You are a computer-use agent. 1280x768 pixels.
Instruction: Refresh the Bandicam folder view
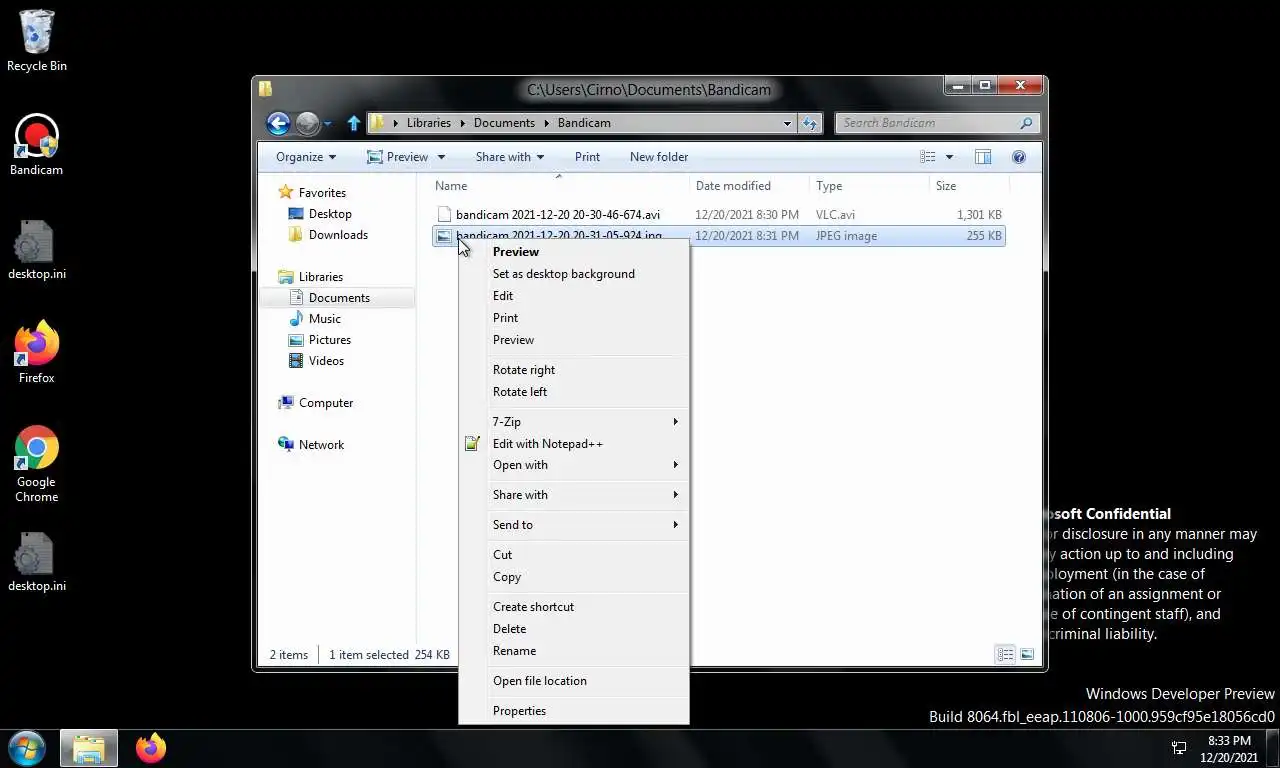coord(810,123)
